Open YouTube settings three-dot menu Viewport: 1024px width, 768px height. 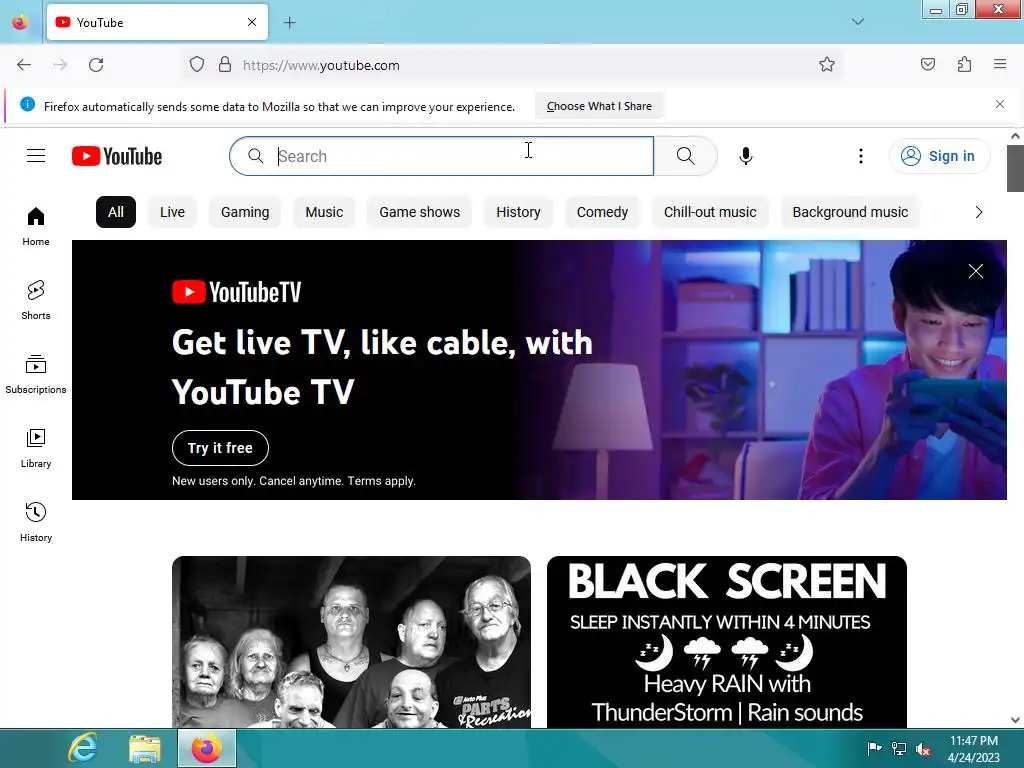[861, 156]
